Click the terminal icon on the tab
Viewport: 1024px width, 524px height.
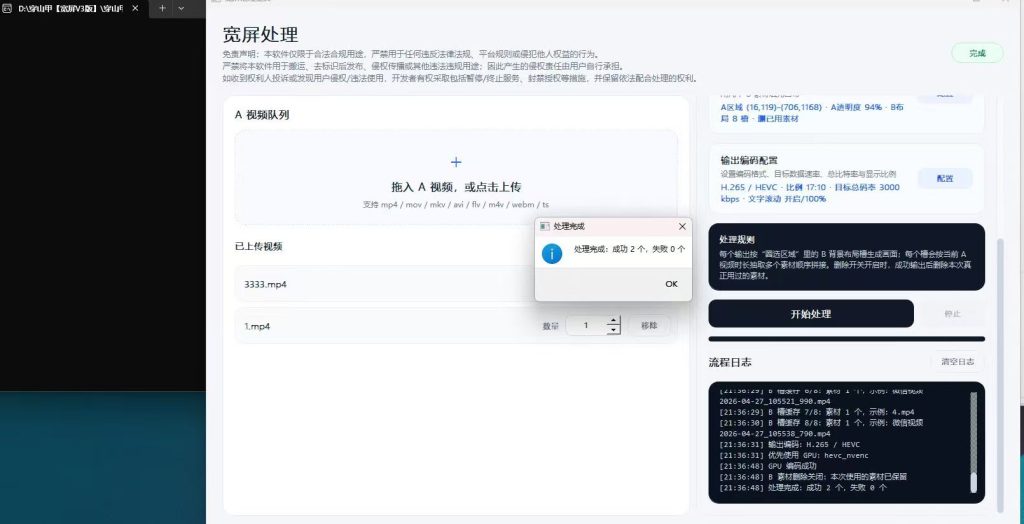(7, 8)
